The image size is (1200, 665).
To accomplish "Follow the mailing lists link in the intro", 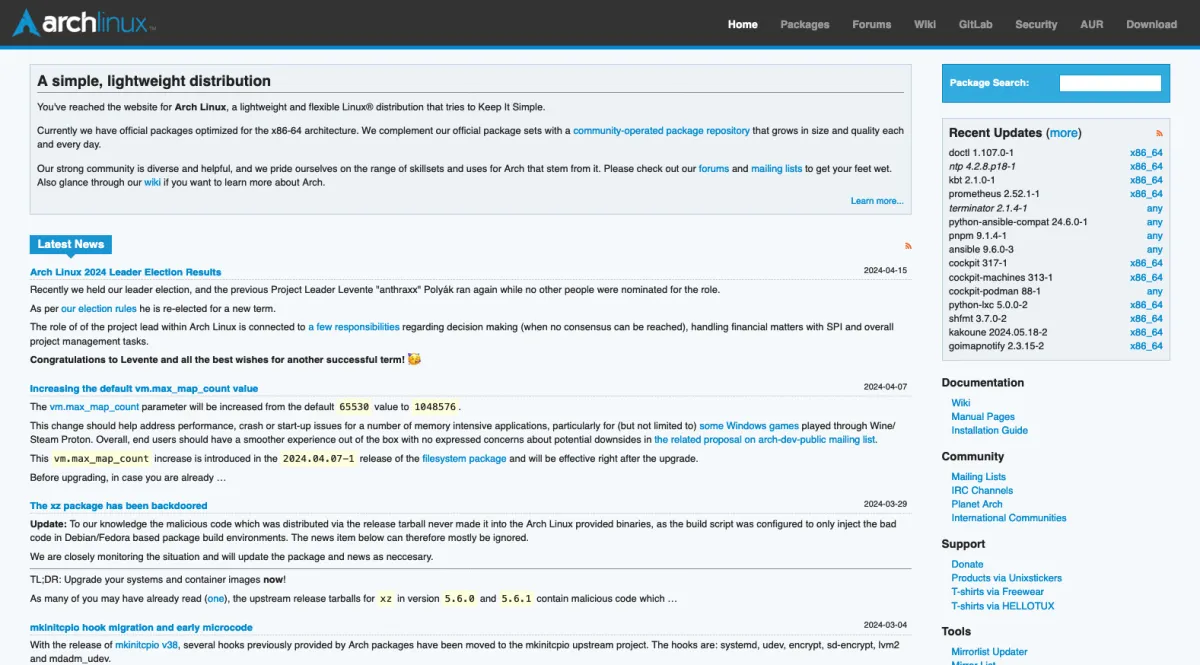I will click(776, 169).
